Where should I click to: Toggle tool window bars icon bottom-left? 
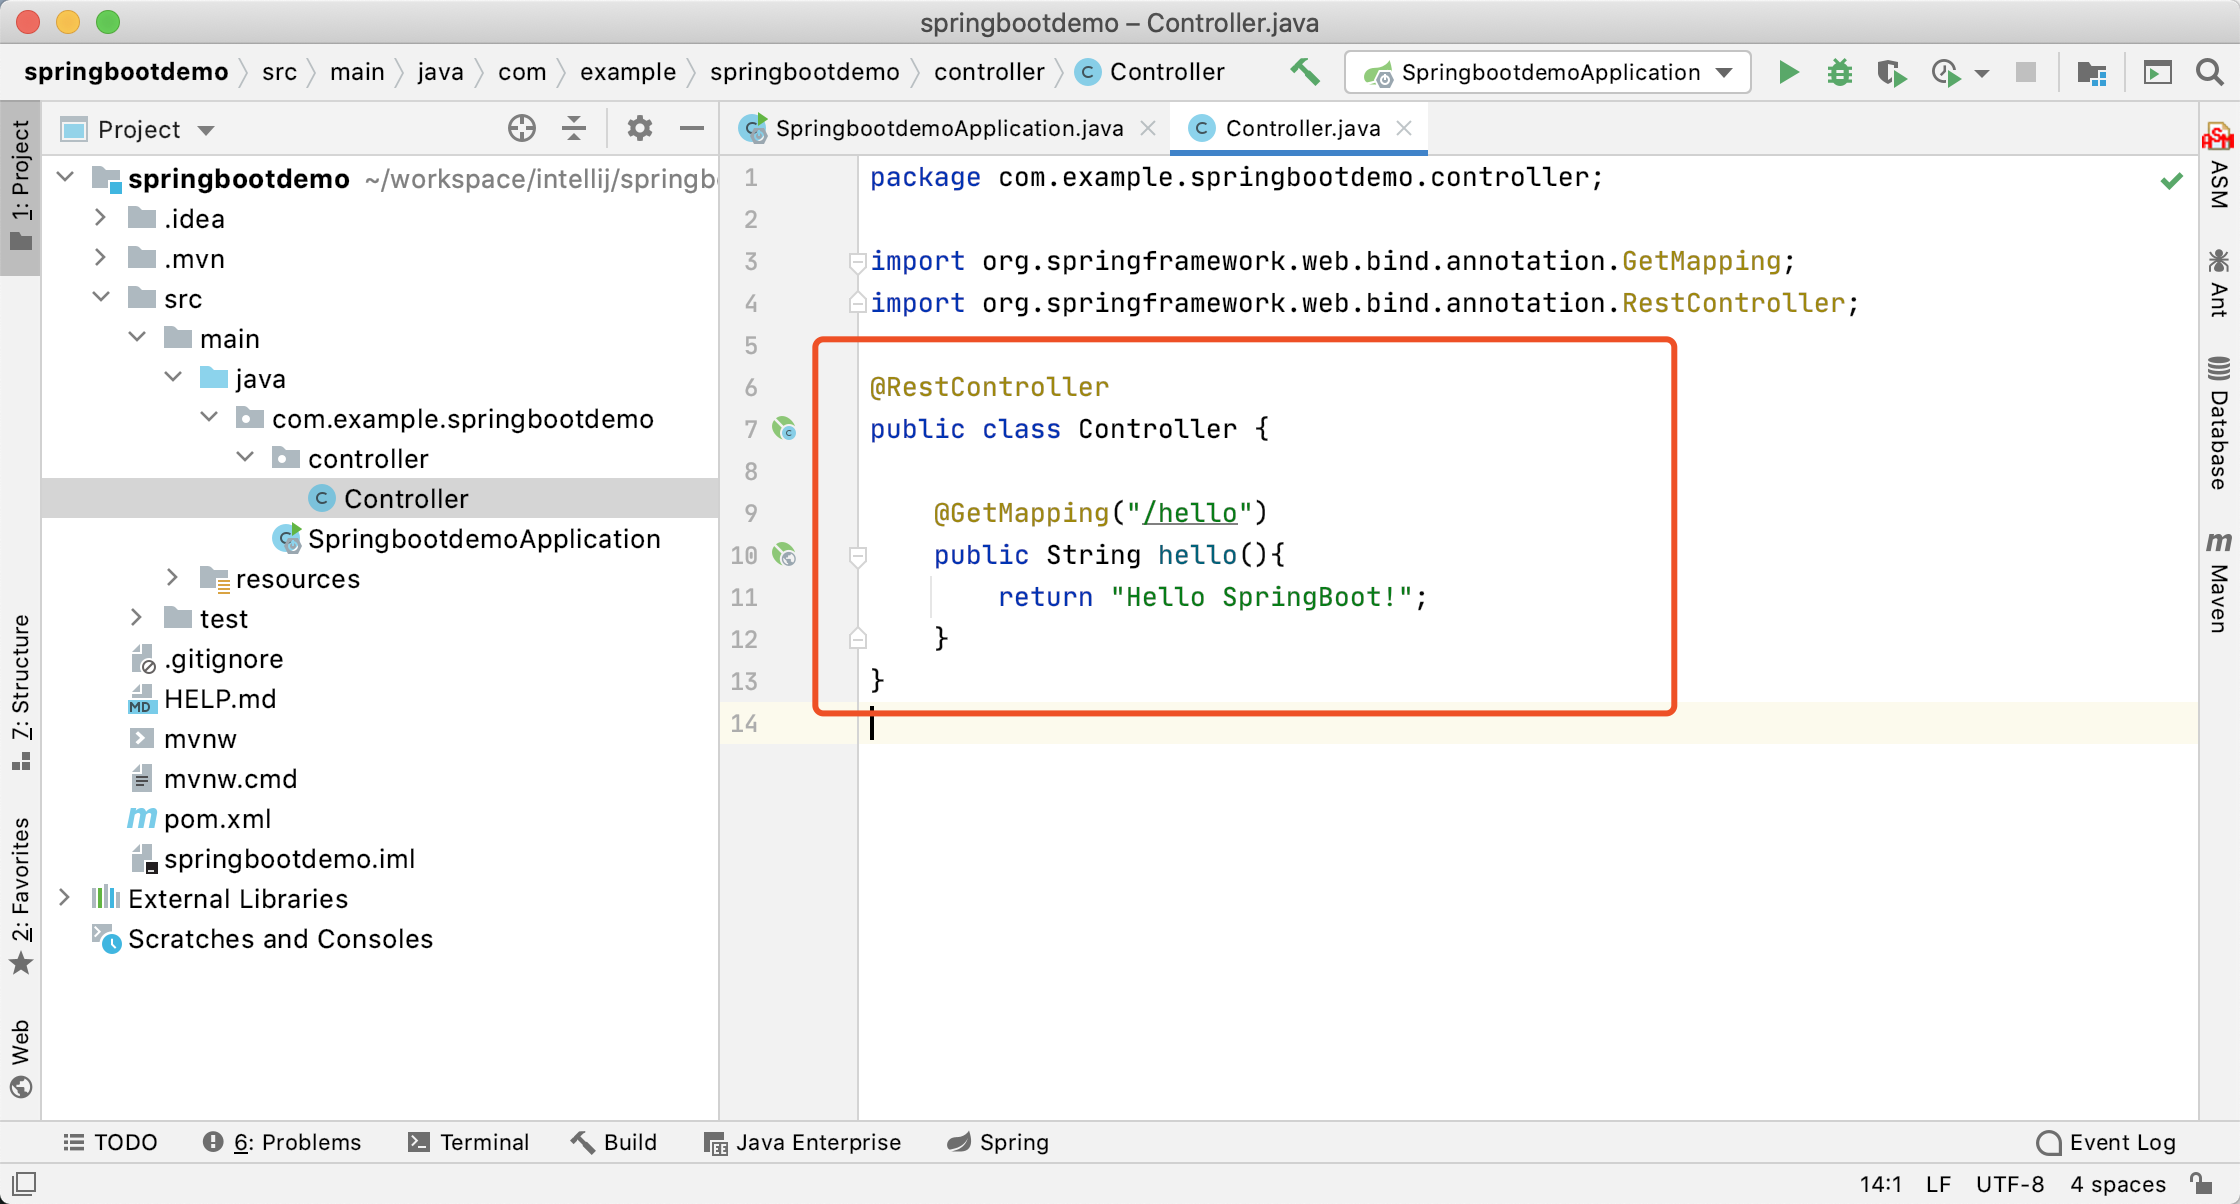(24, 1183)
